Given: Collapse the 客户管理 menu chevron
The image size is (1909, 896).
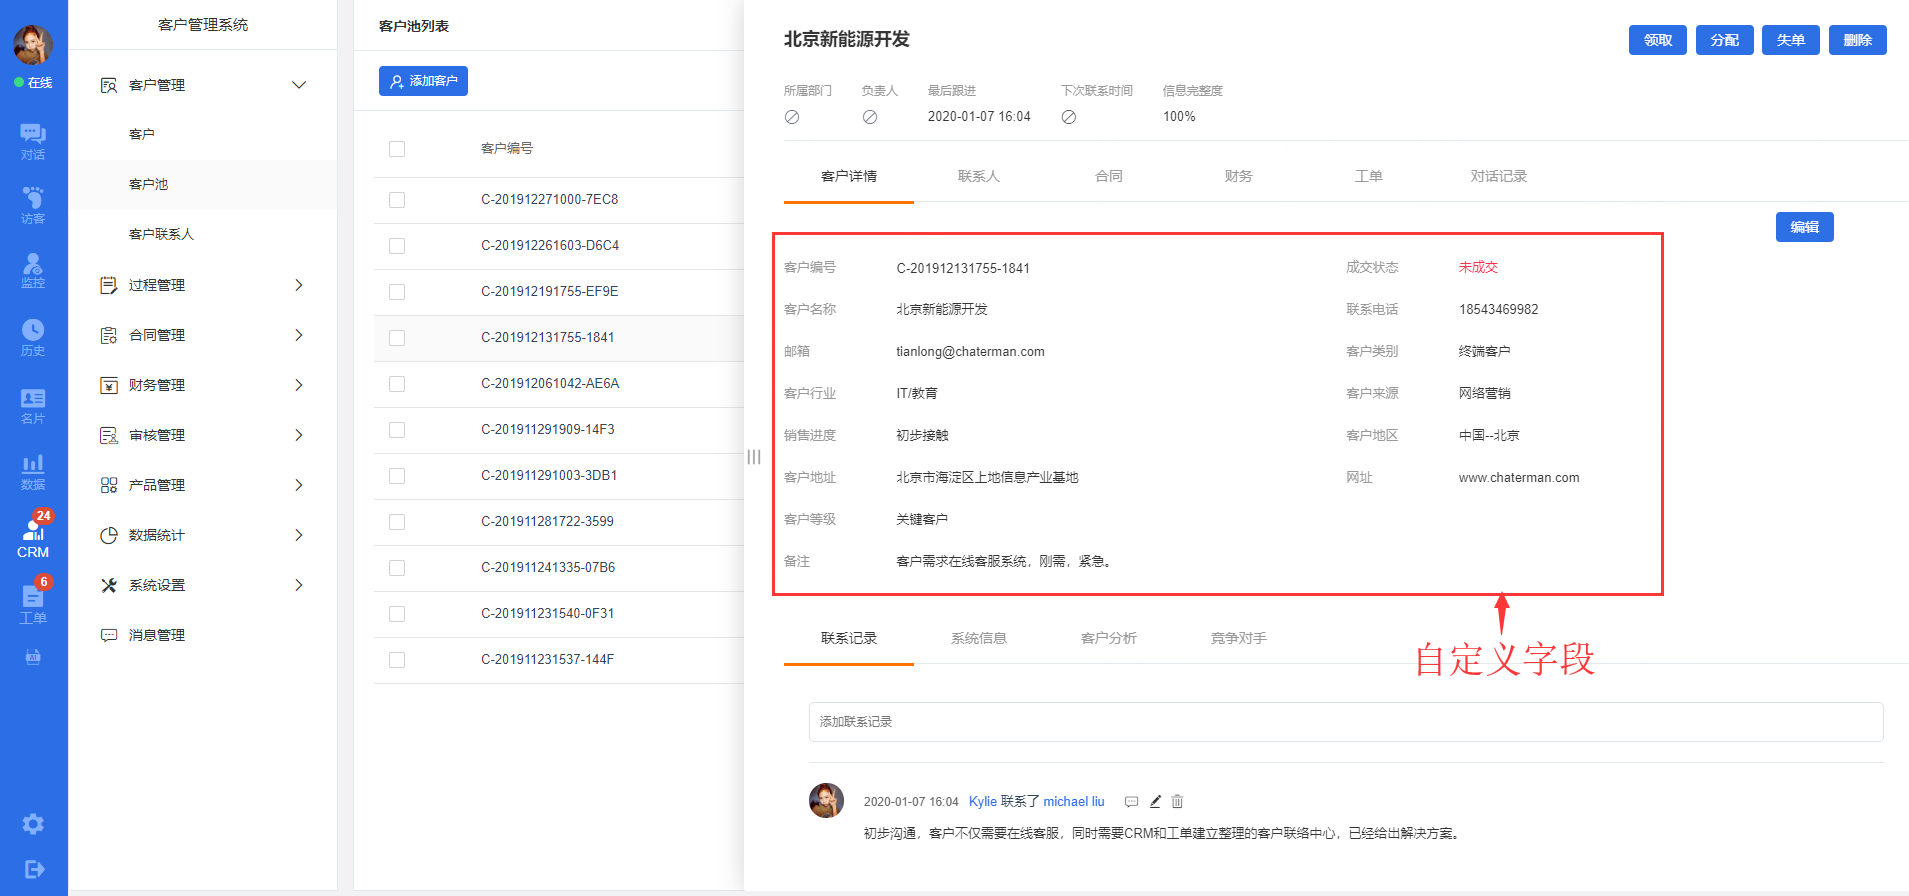Looking at the screenshot, I should [x=298, y=85].
